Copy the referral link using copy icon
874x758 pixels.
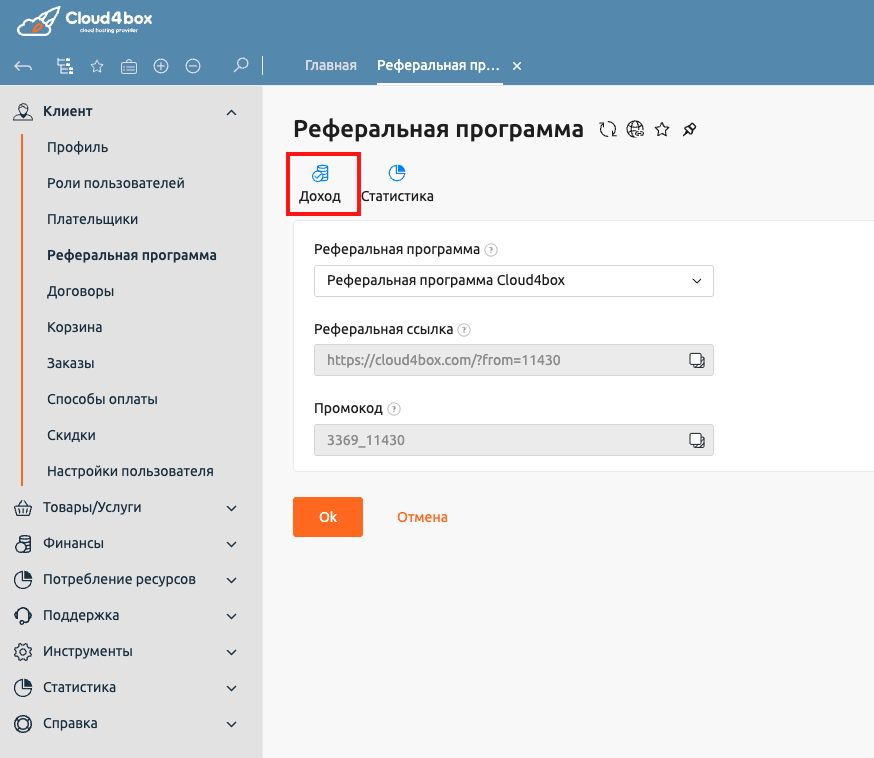point(696,360)
